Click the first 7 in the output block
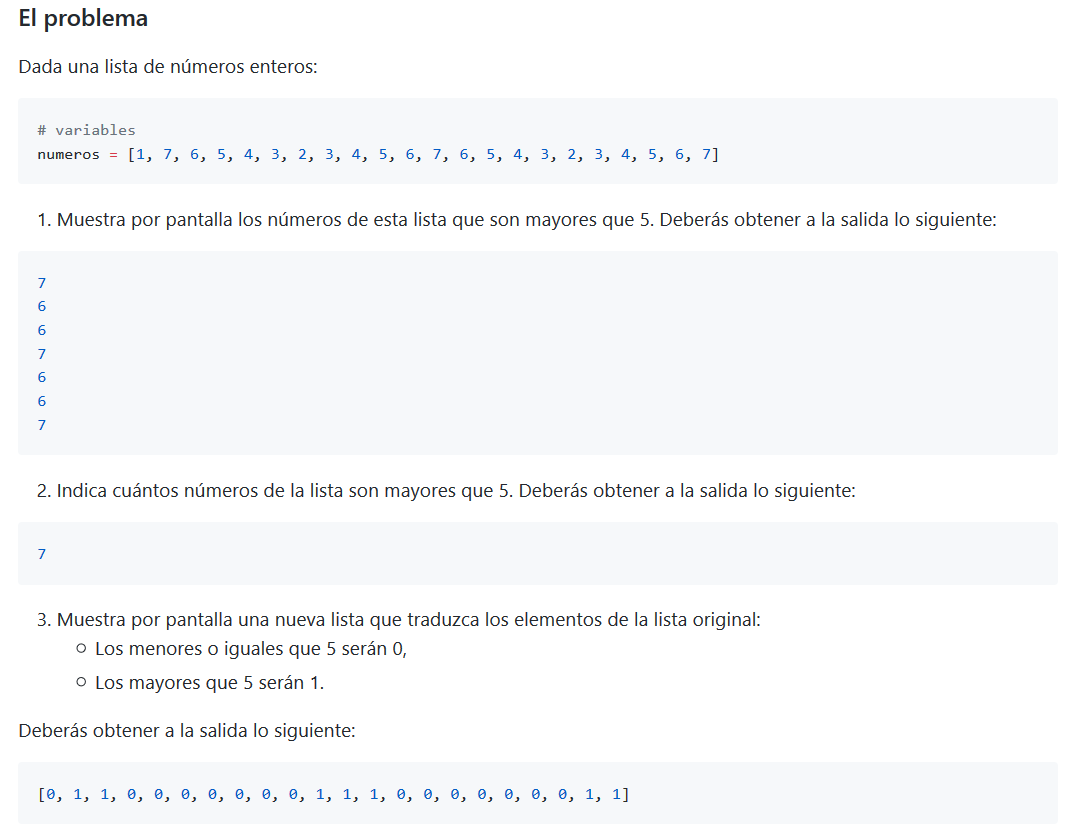 click(x=41, y=283)
